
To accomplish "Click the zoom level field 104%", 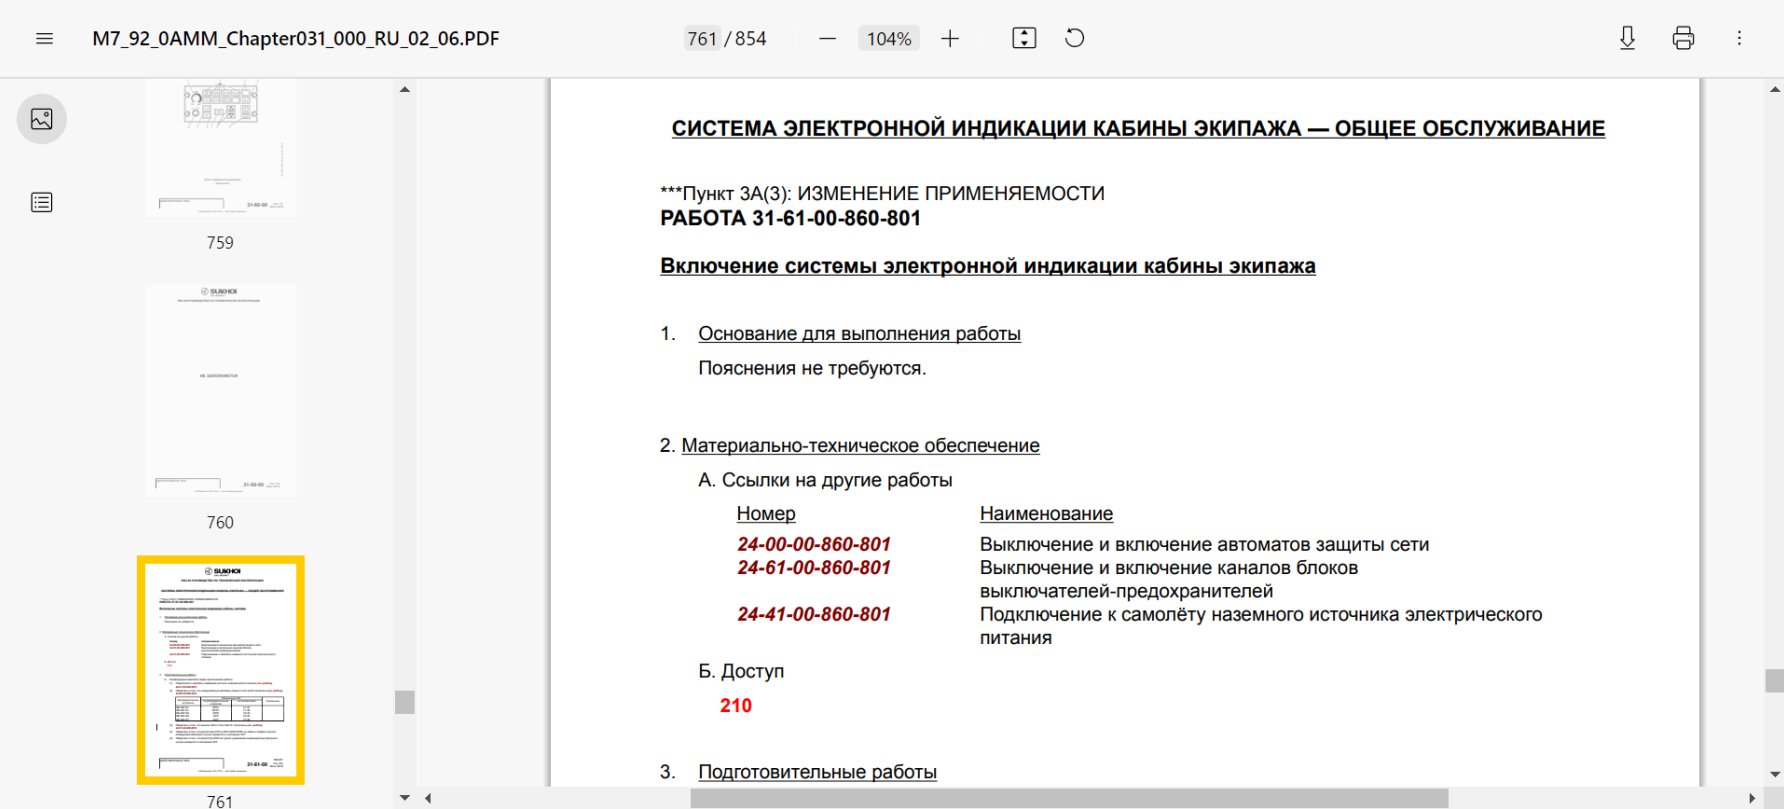I will point(889,39).
